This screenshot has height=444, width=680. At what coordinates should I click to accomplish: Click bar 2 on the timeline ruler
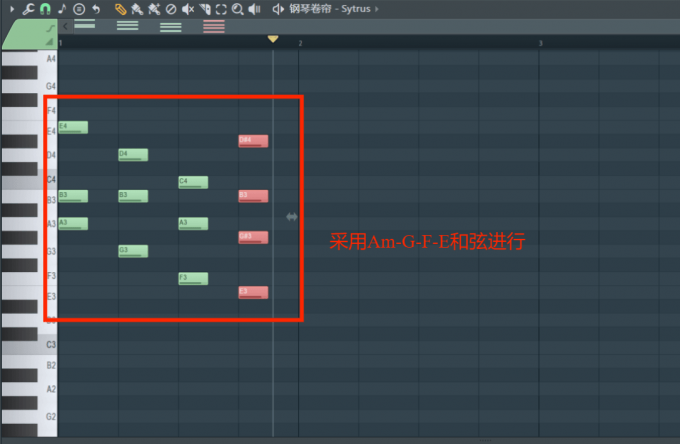tap(300, 43)
